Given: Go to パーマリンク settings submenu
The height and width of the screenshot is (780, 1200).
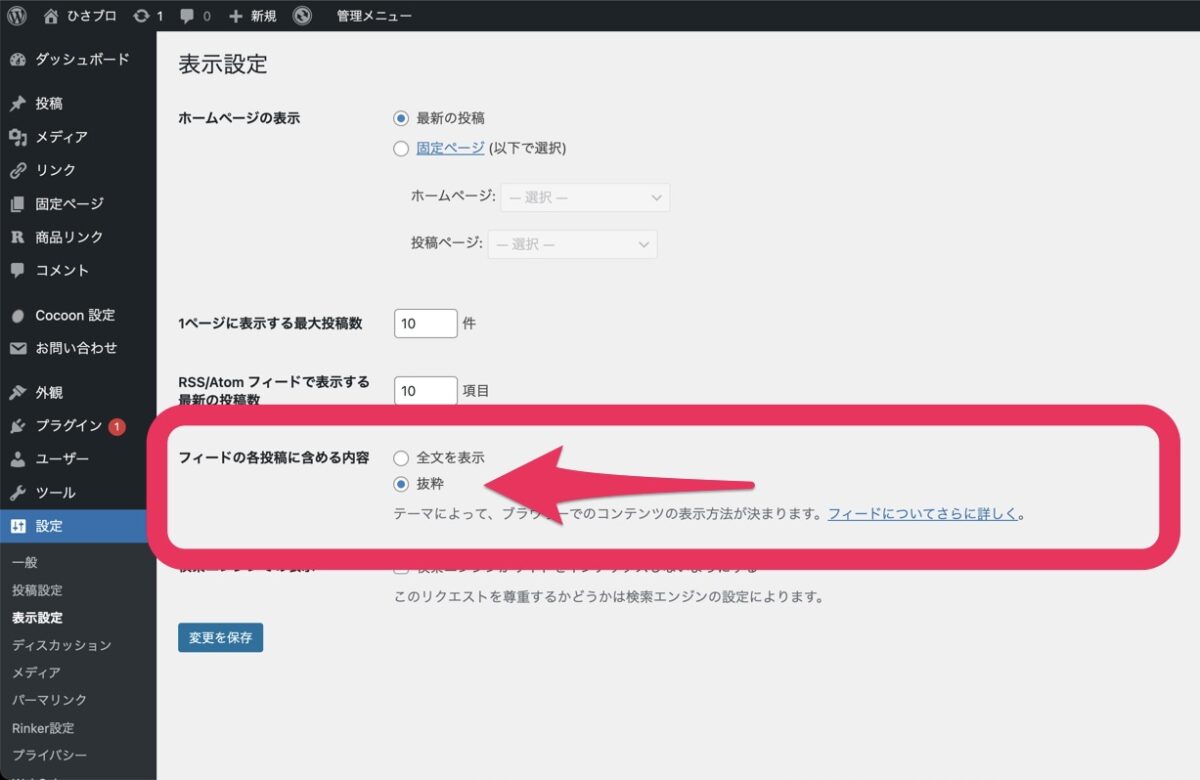Looking at the screenshot, I should (x=50, y=700).
